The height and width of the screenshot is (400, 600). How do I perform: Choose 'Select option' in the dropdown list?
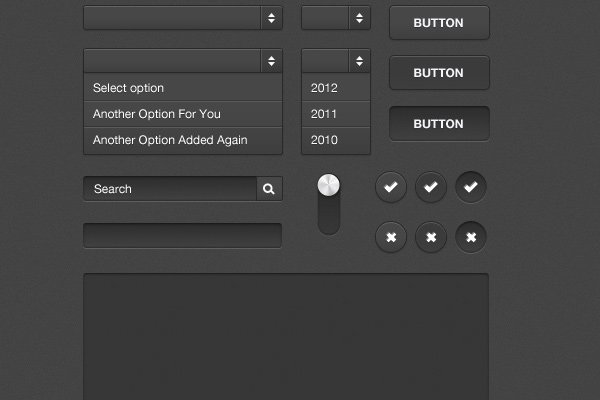pyautogui.click(x=183, y=88)
